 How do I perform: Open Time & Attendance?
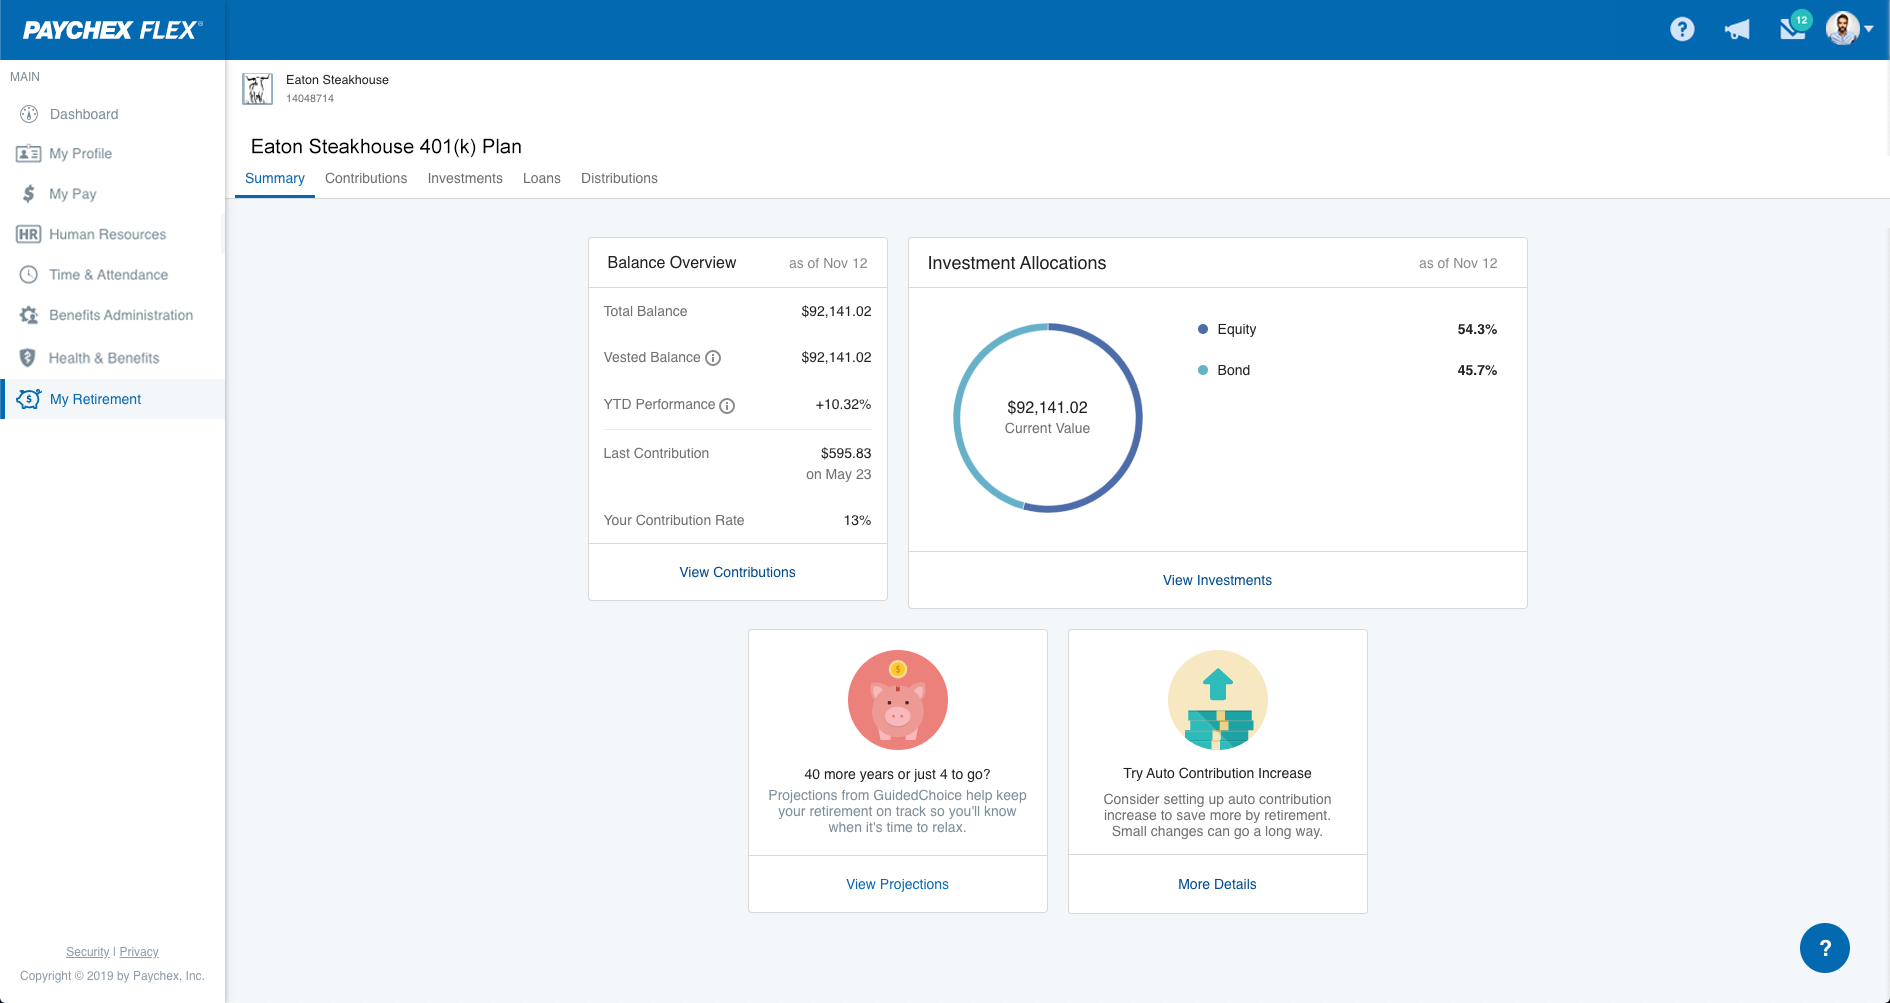click(x=108, y=274)
